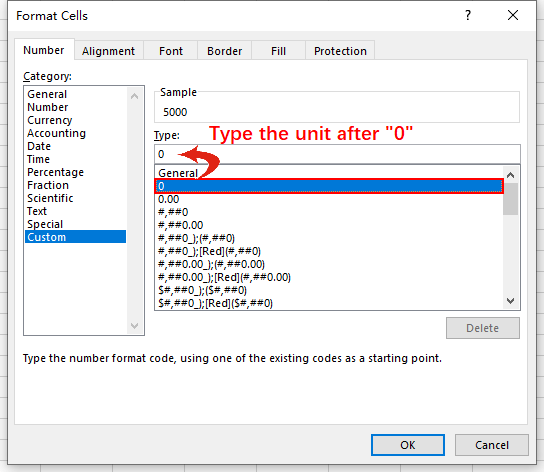Open the Fill tab
Viewport: 544px width, 472px height.
click(278, 51)
